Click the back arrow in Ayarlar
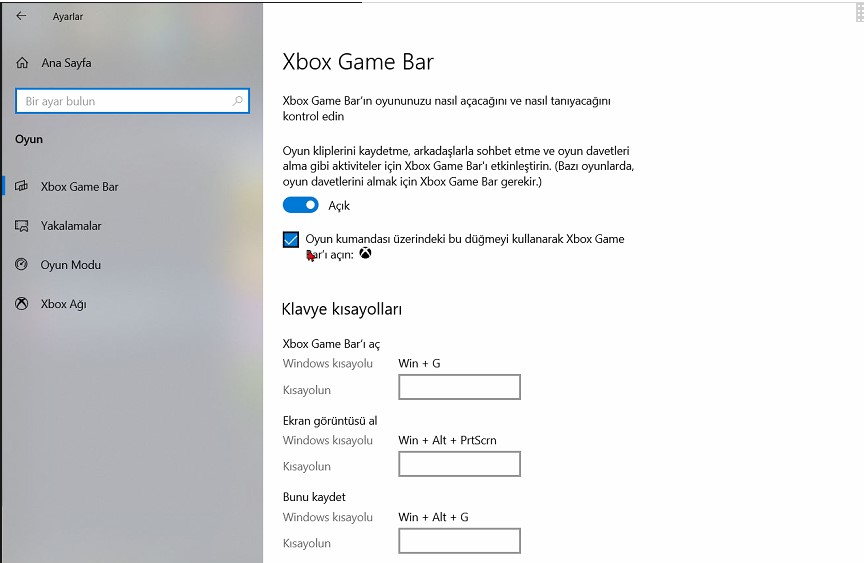The width and height of the screenshot is (864, 563). (21, 16)
